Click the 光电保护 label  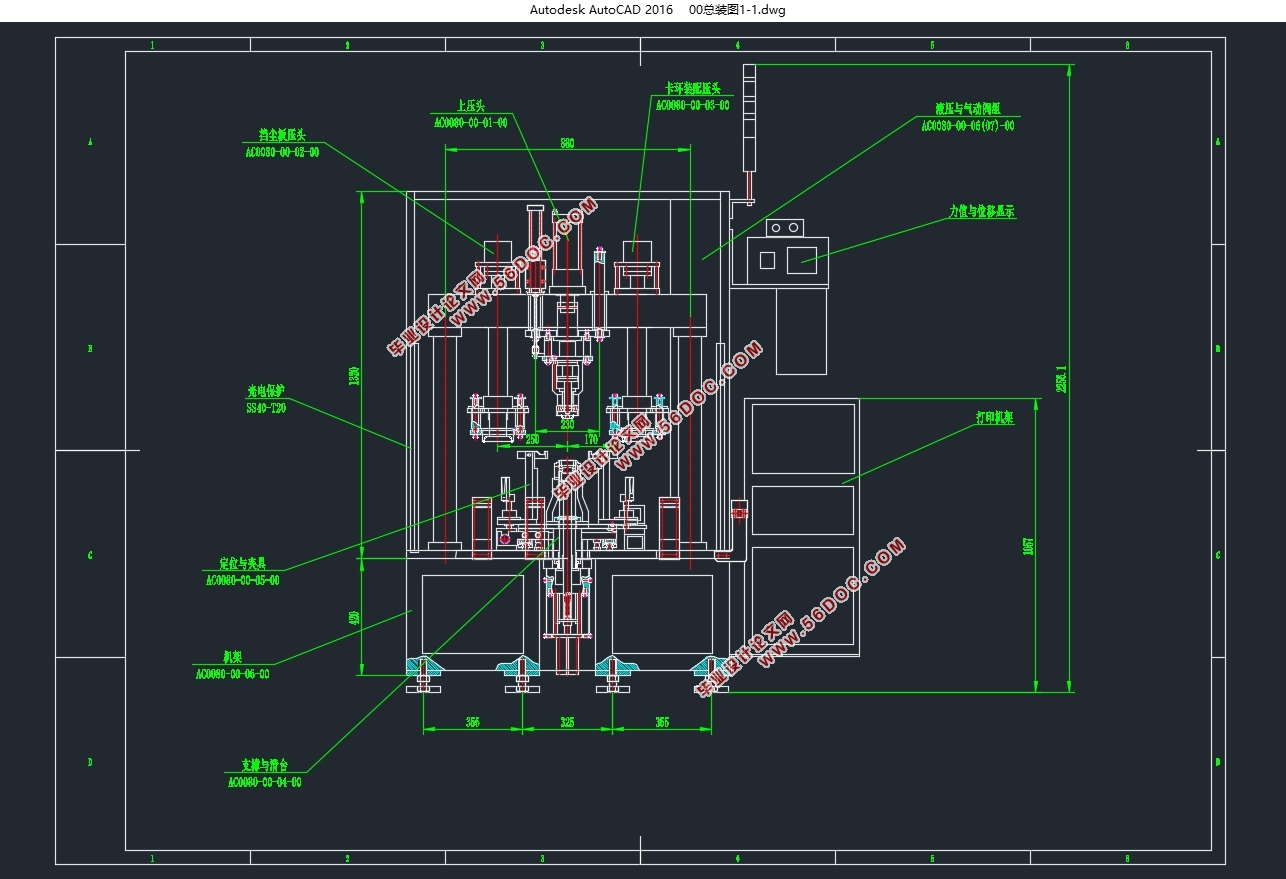(x=267, y=391)
